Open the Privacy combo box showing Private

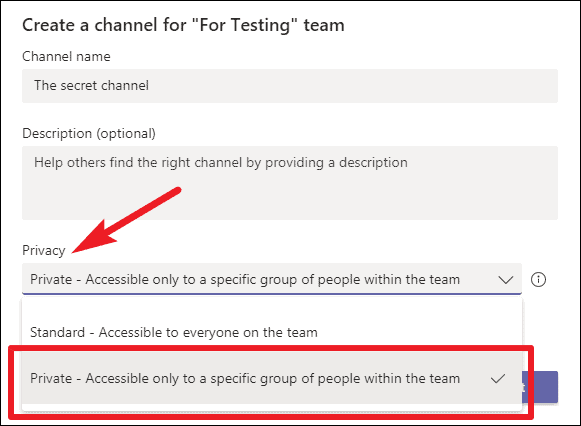click(x=272, y=279)
